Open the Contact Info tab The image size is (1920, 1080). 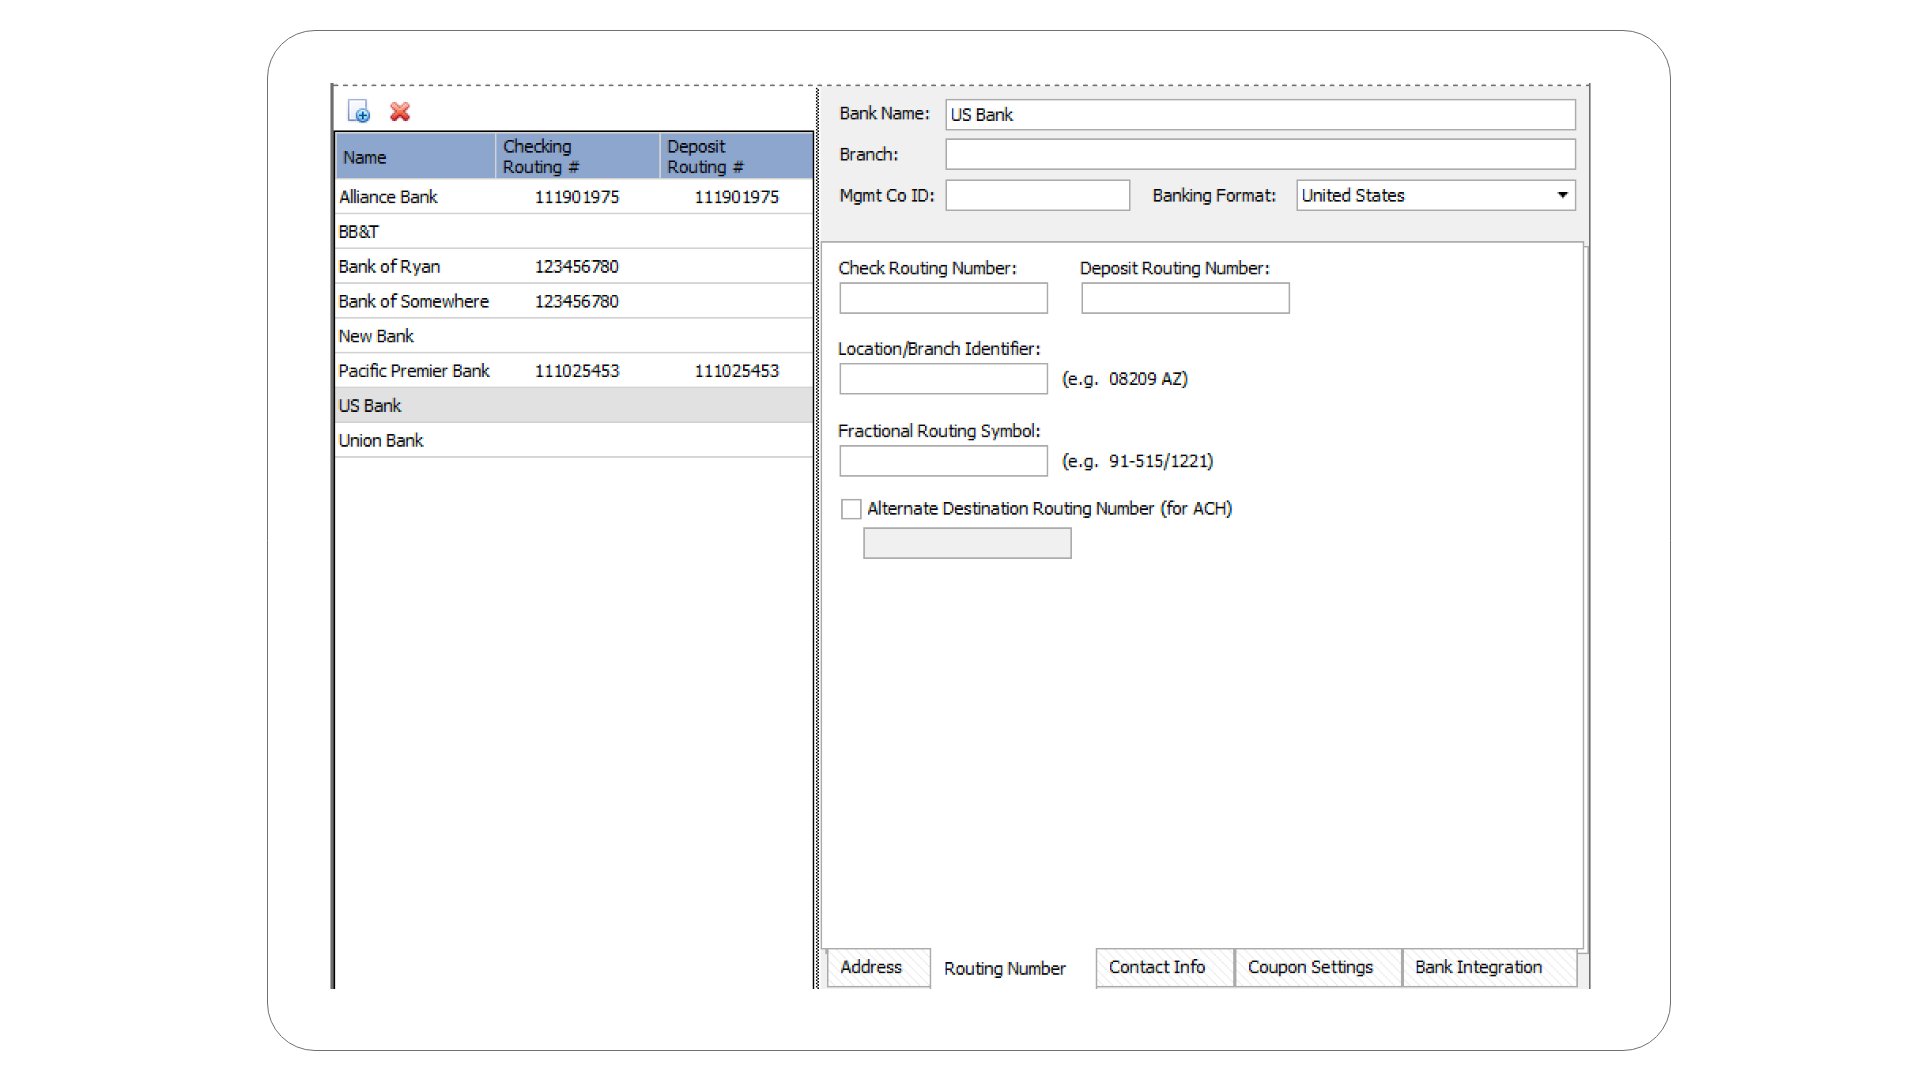pos(1157,967)
